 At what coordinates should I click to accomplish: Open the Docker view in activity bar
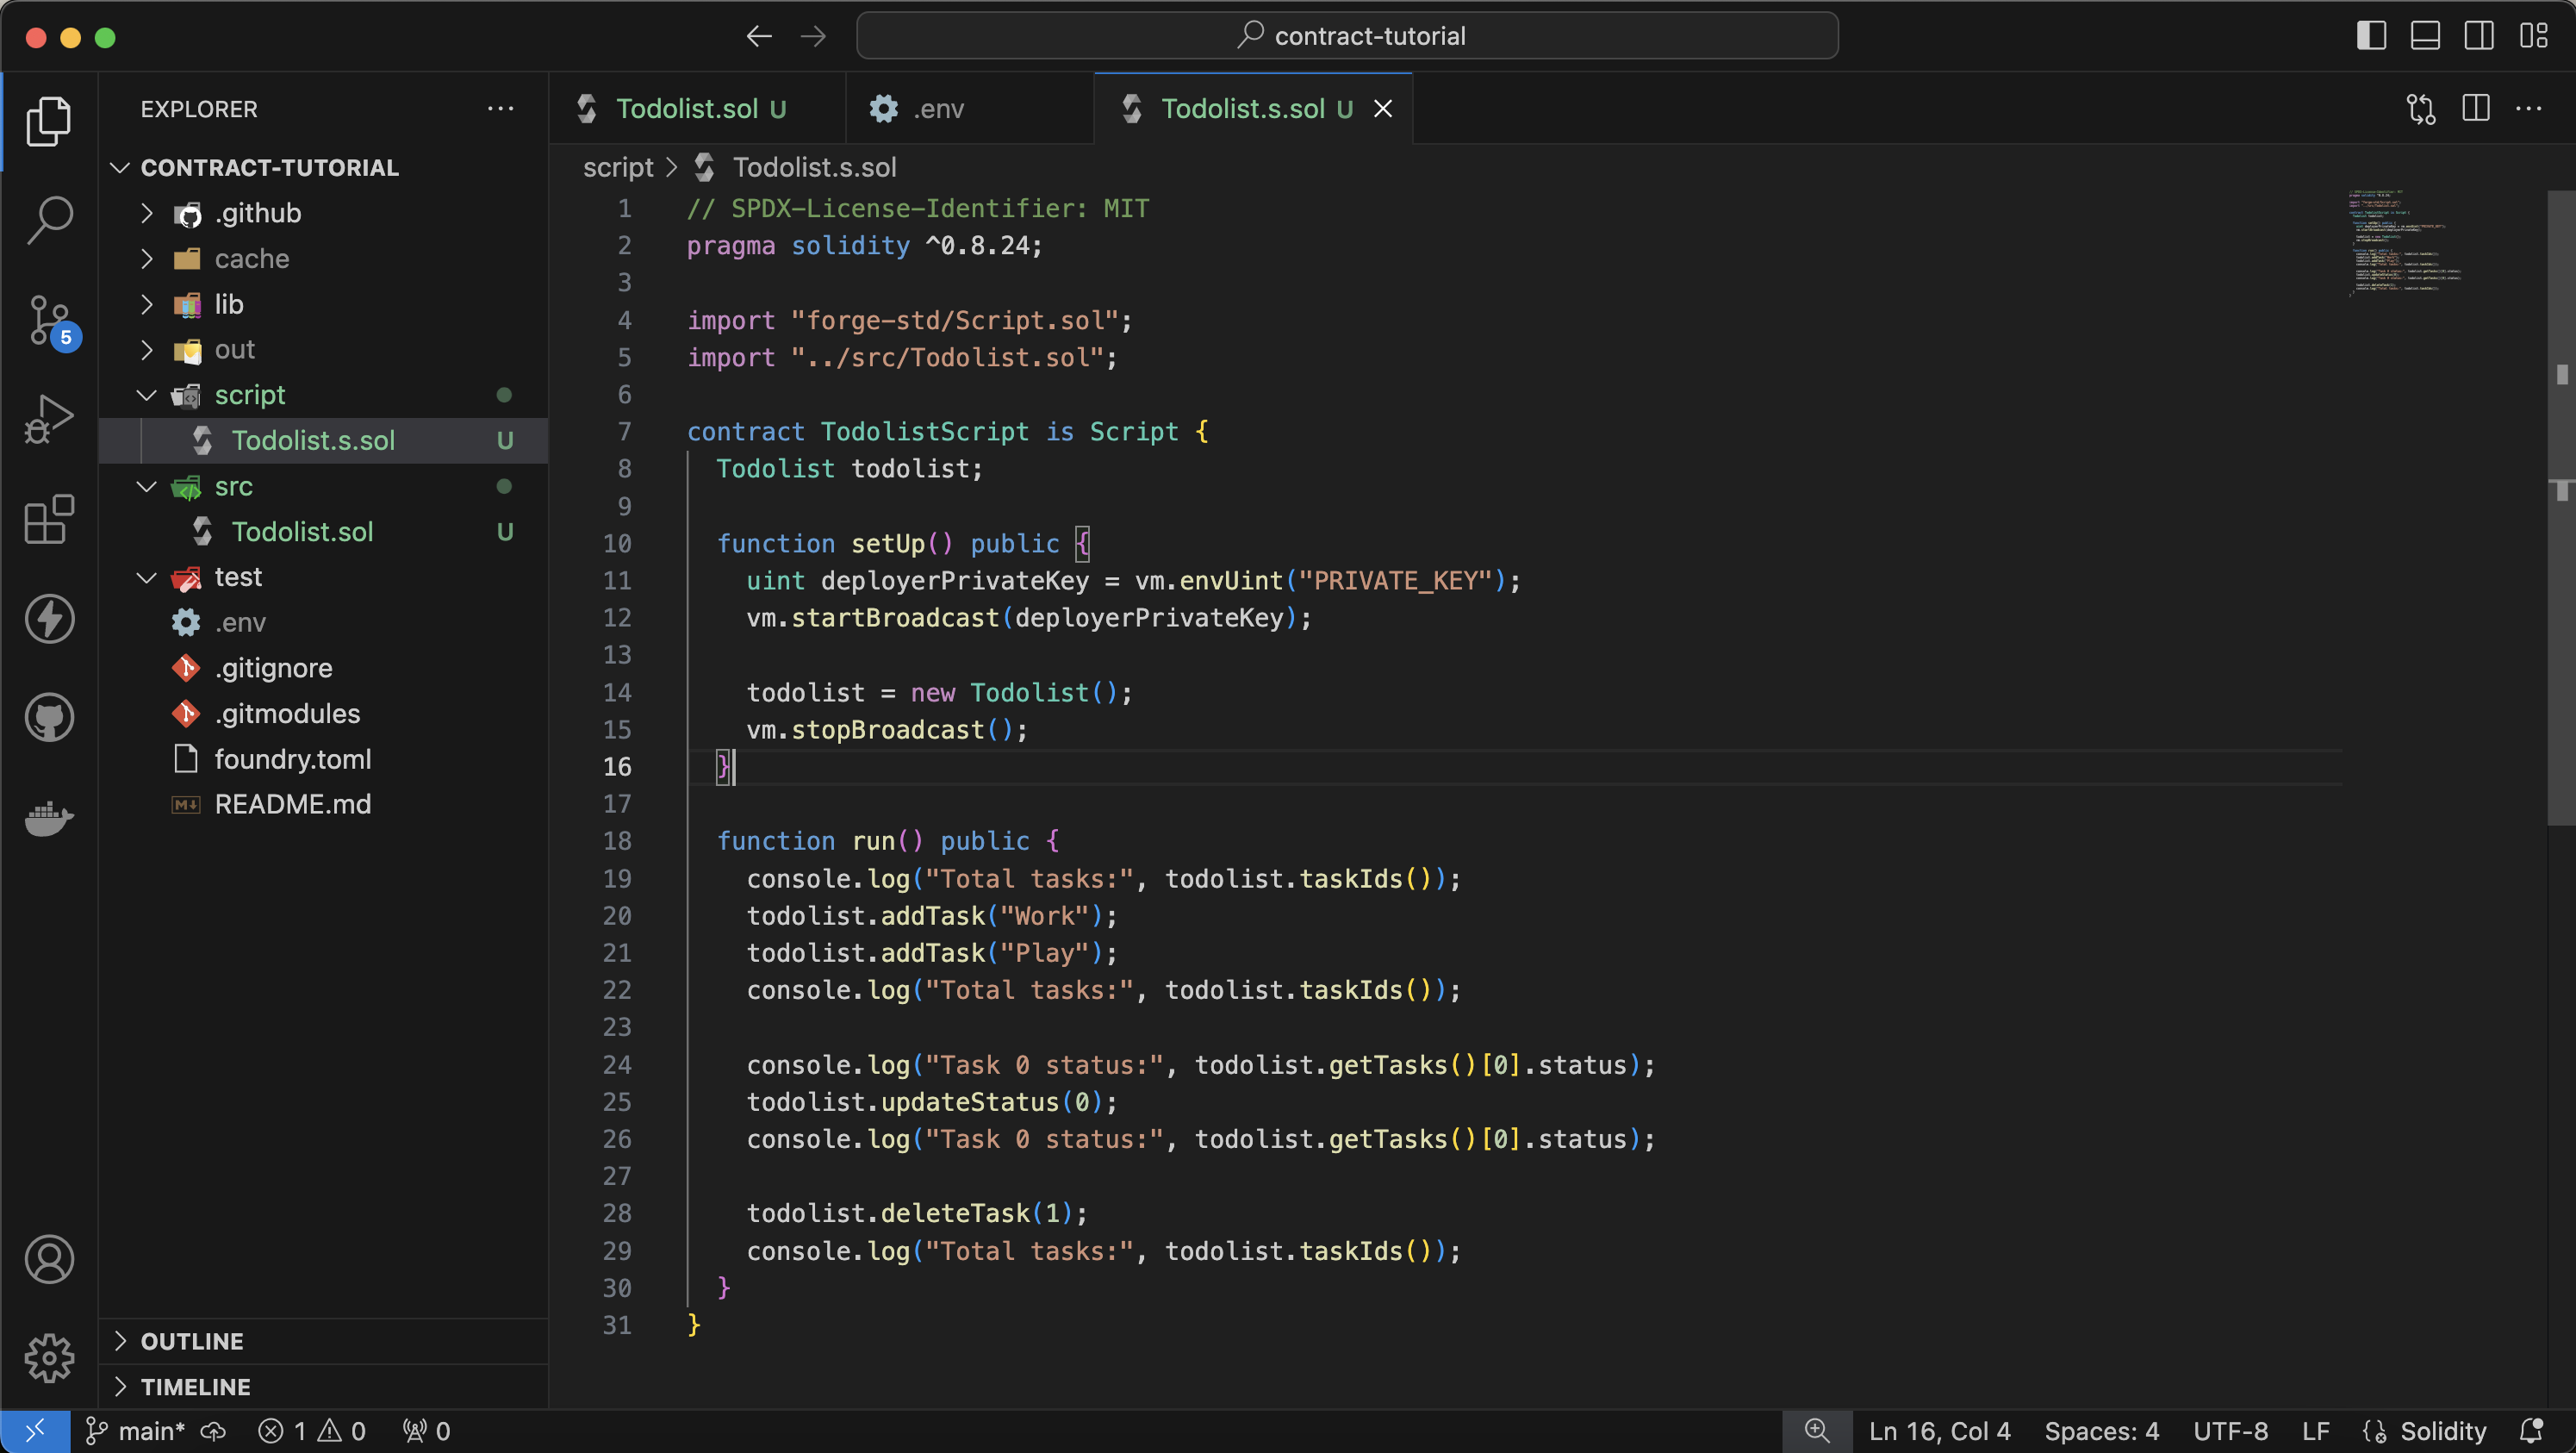[48, 817]
